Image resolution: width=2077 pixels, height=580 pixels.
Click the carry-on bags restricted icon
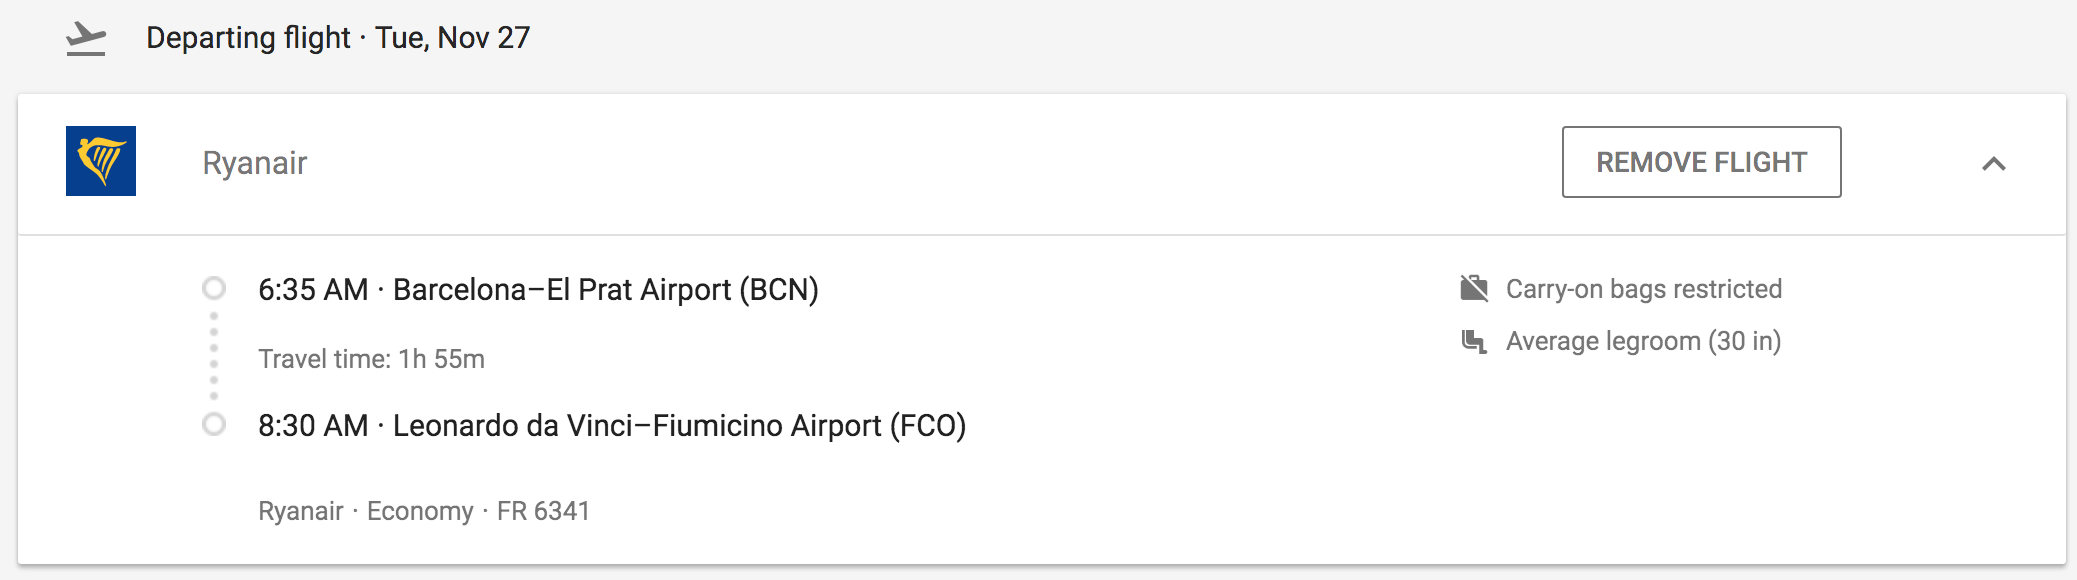click(1474, 289)
